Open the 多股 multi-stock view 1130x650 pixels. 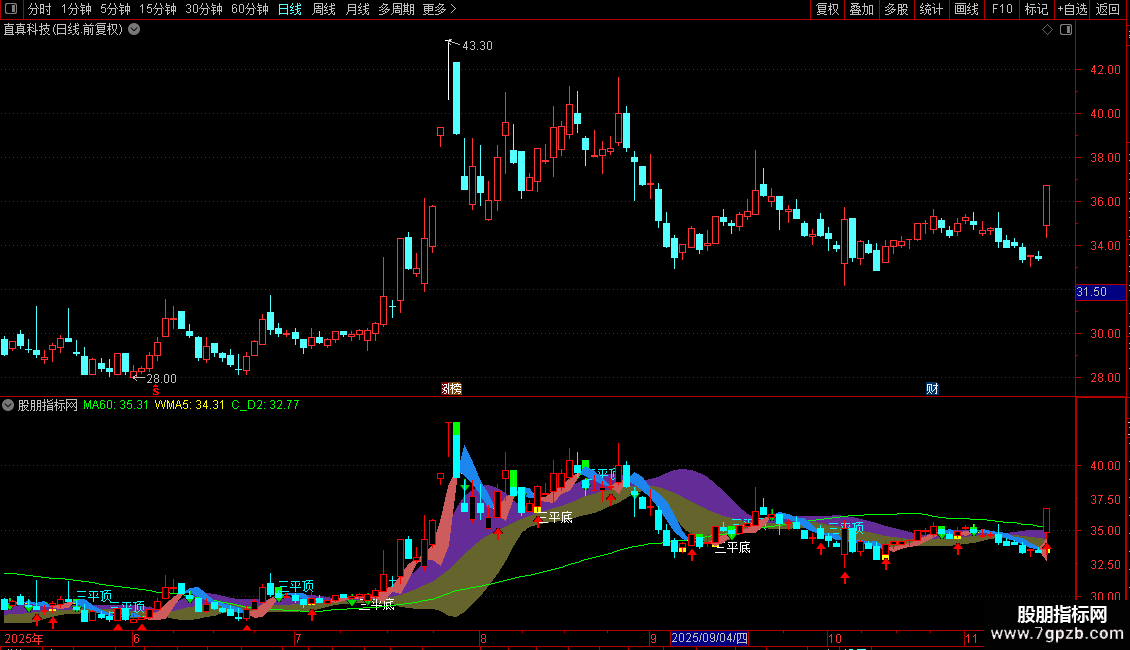pyautogui.click(x=897, y=9)
